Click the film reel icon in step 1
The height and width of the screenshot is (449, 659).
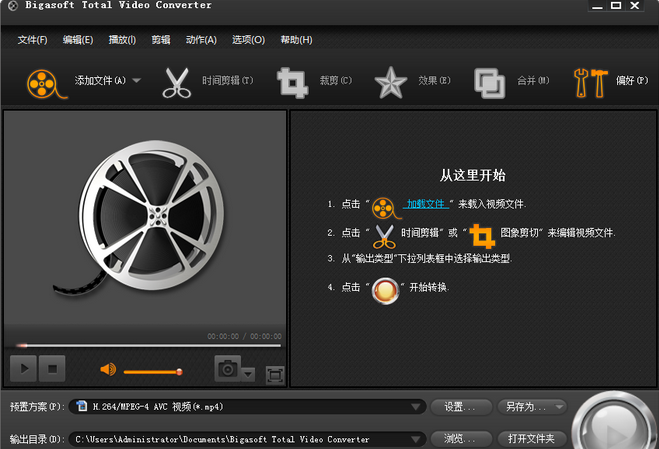tap(386, 208)
